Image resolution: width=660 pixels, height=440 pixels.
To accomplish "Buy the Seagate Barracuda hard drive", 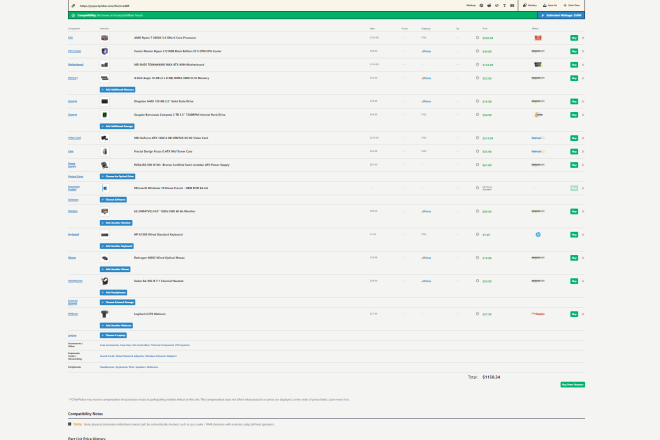I will (x=574, y=115).
